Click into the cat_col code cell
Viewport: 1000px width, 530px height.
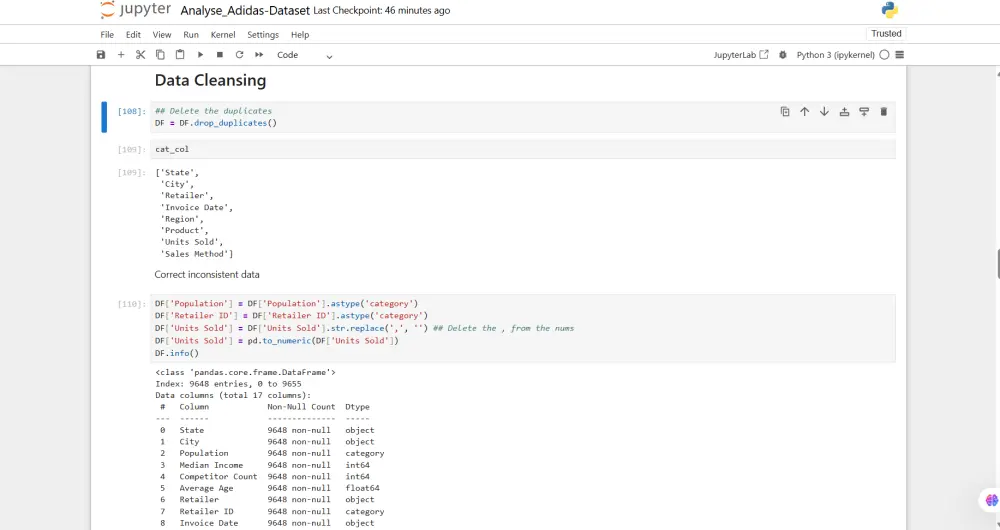[x=523, y=149]
